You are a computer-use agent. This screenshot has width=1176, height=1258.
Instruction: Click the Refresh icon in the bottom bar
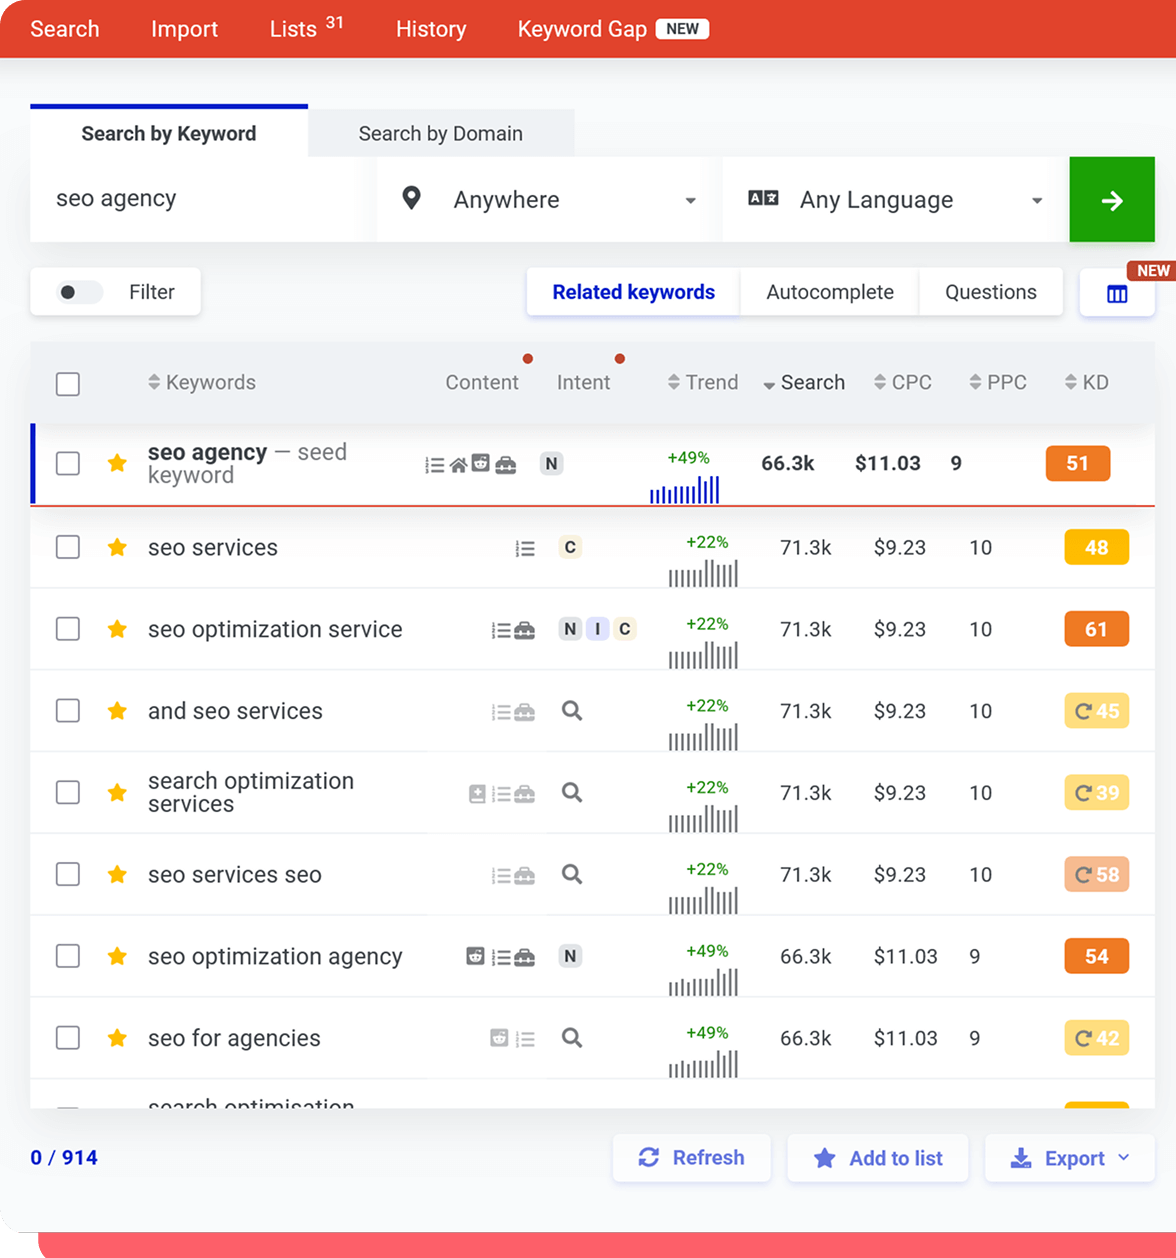(650, 1157)
